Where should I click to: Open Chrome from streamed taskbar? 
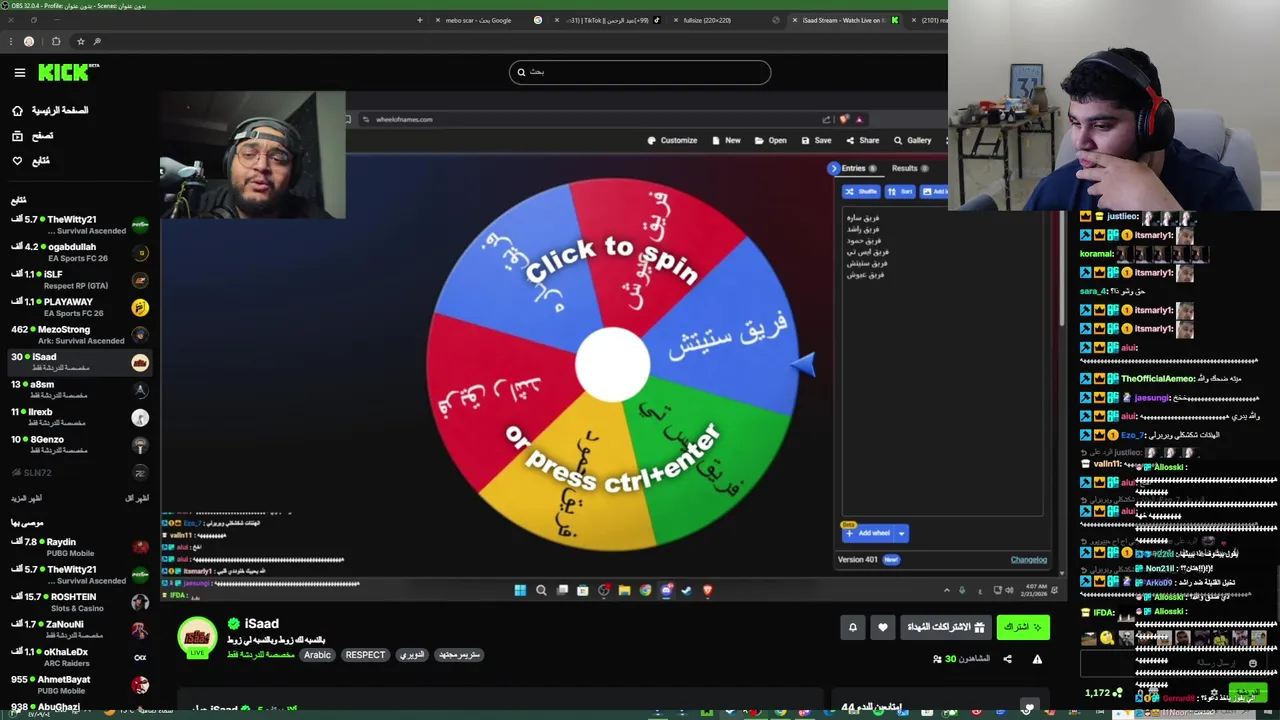click(x=645, y=590)
